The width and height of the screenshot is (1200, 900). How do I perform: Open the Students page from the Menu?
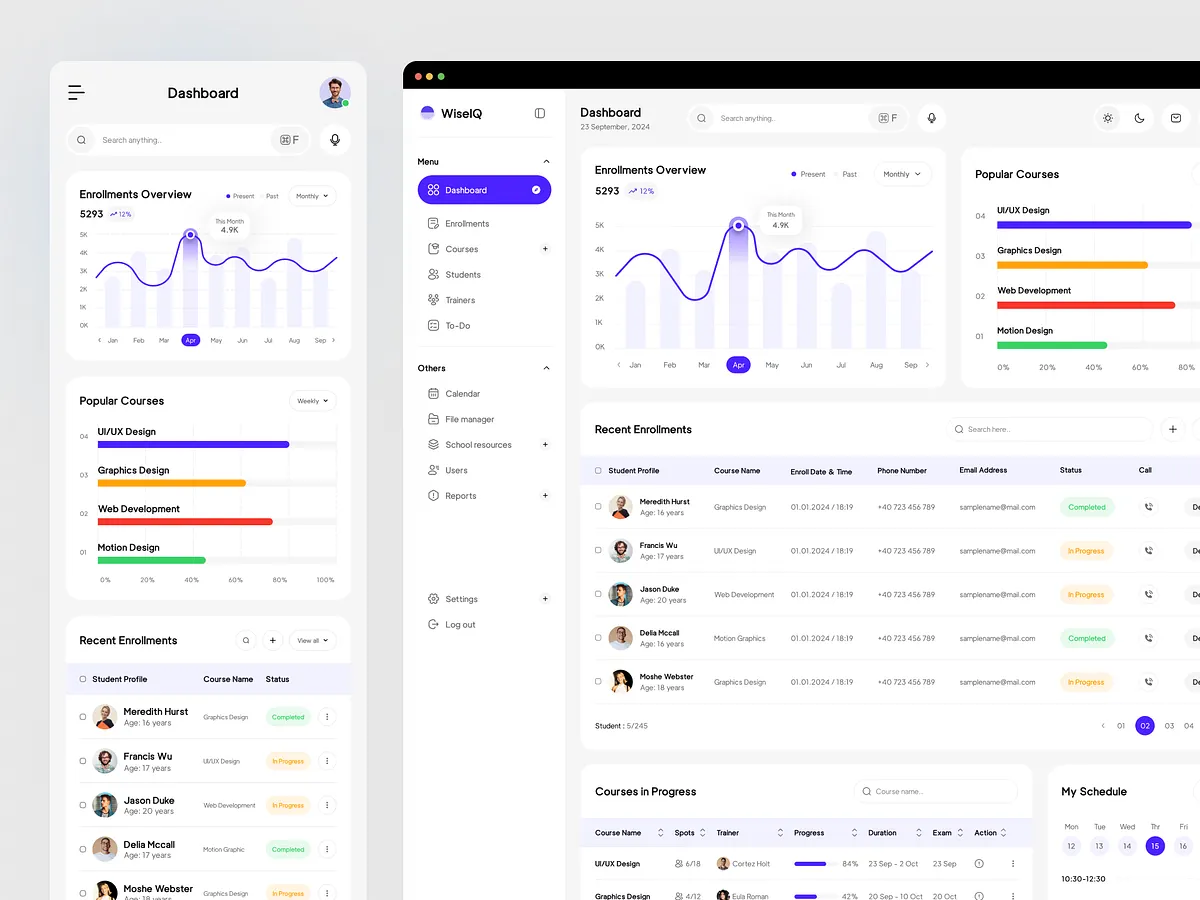[x=461, y=274]
